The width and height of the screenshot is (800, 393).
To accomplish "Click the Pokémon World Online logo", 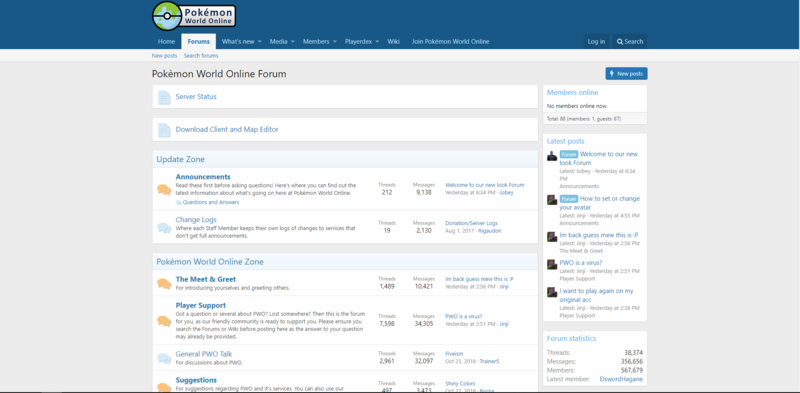I will coord(194,16).
